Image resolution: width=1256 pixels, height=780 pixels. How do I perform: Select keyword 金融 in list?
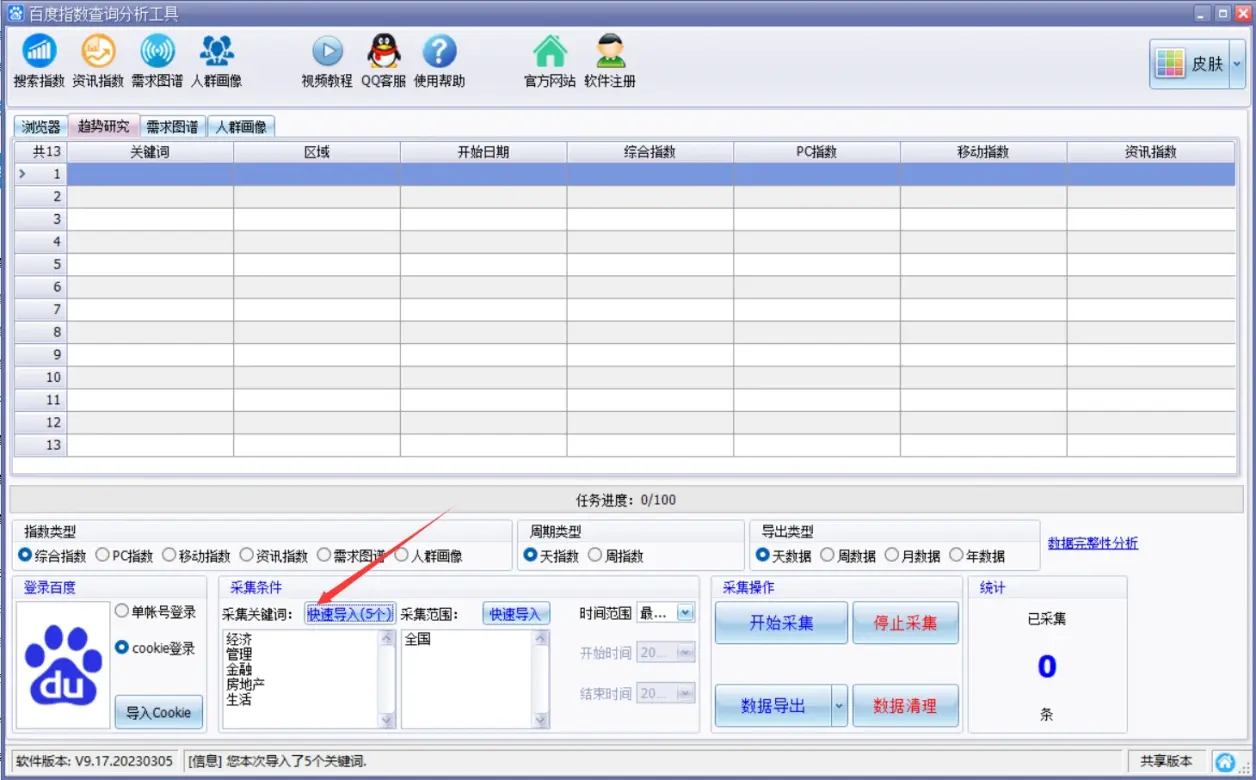pos(239,669)
